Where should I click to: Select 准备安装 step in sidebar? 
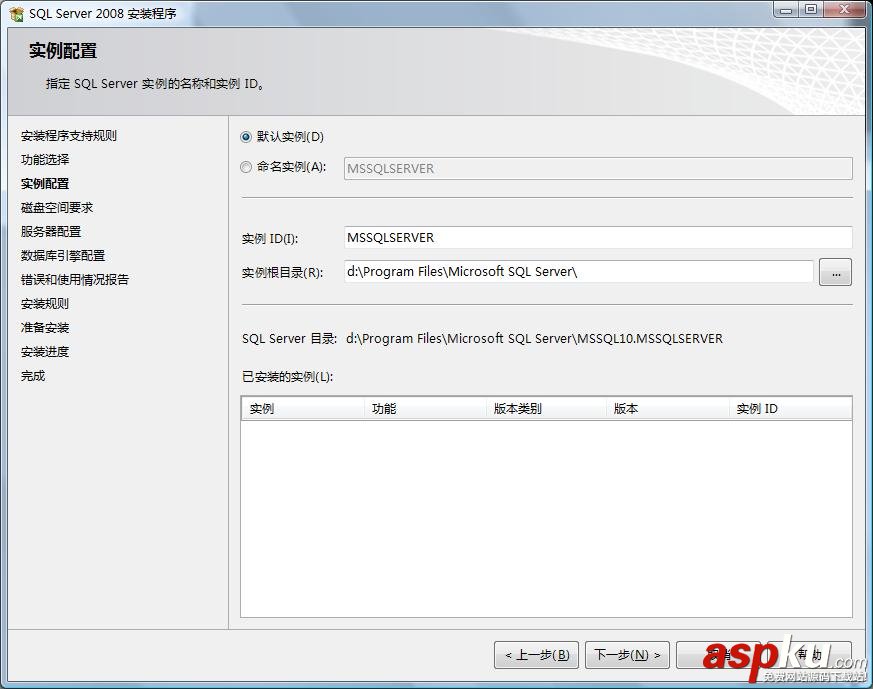[x=45, y=328]
